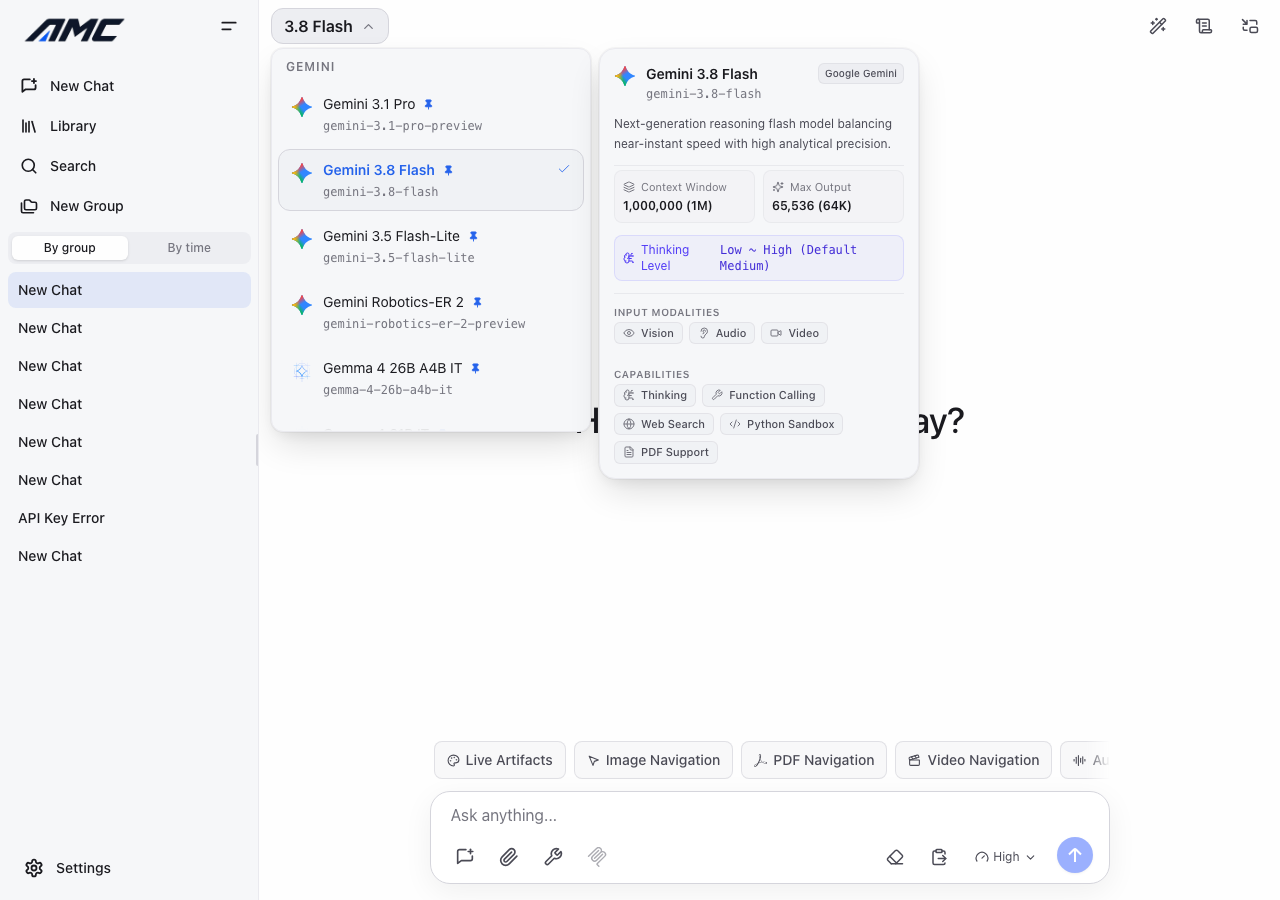Image resolution: width=1280 pixels, height=900 pixels.
Task: Click the Gemini 3.8 Flash title in details card
Action: pos(702,74)
